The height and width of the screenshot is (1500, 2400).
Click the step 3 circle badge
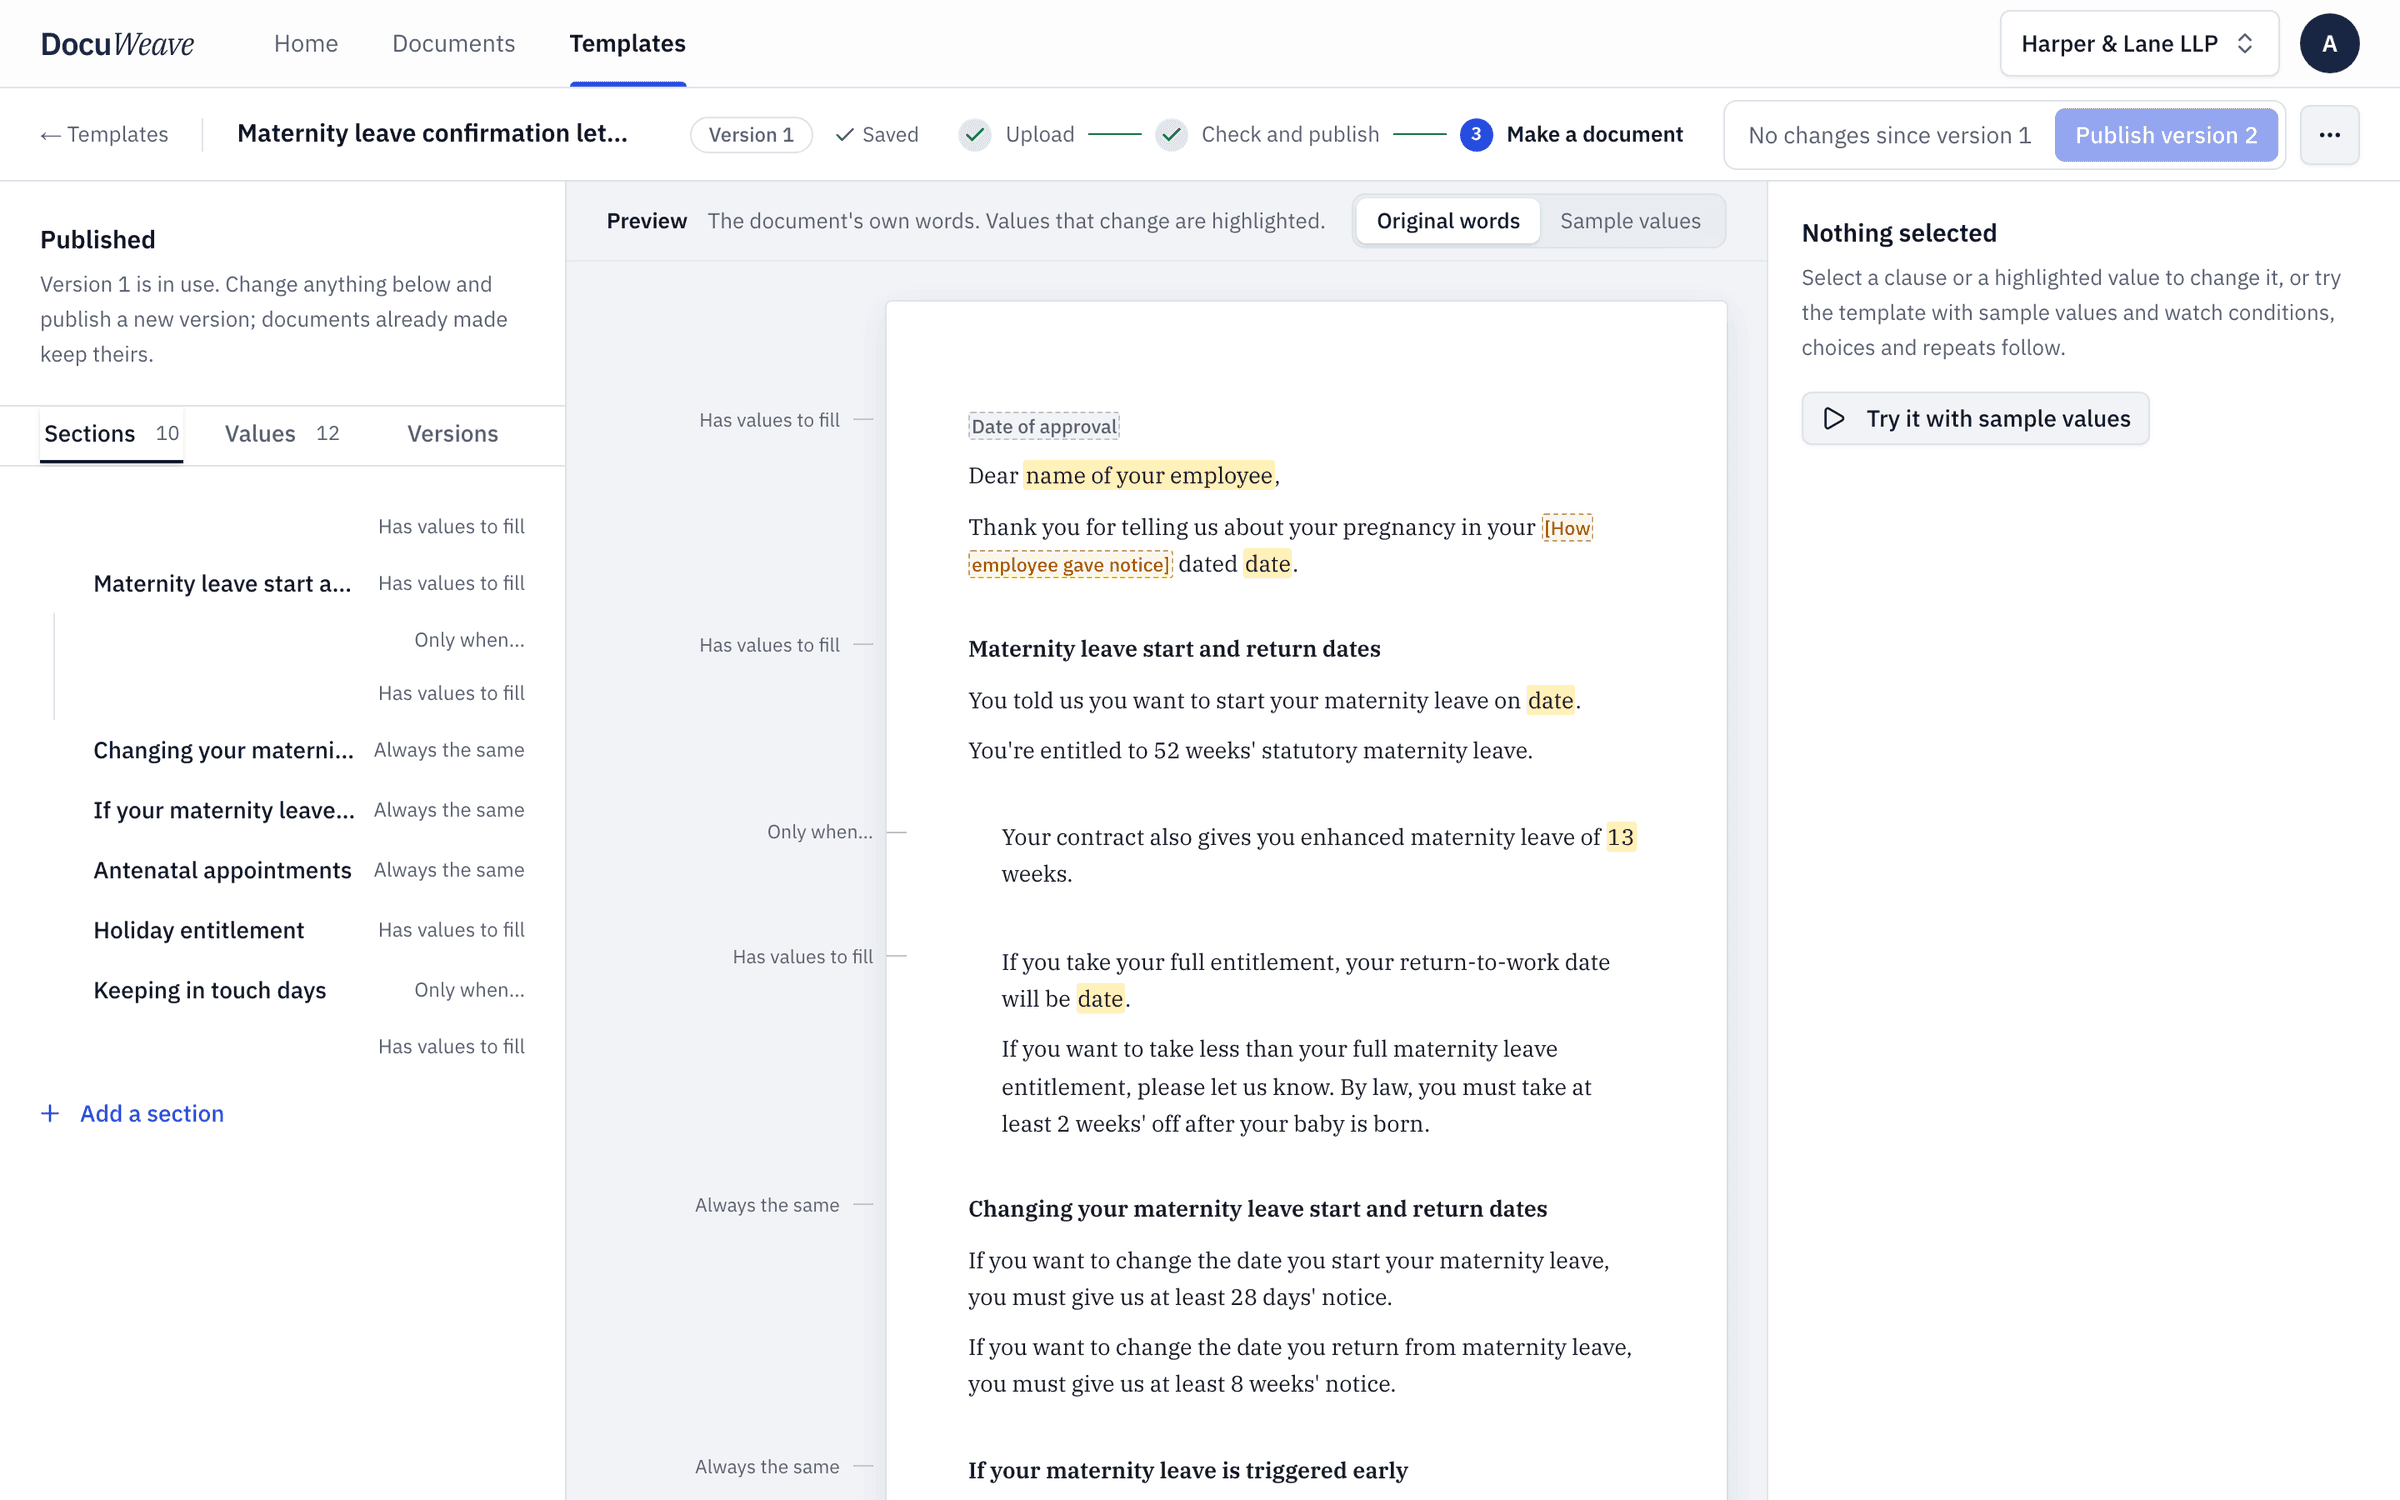pos(1476,135)
